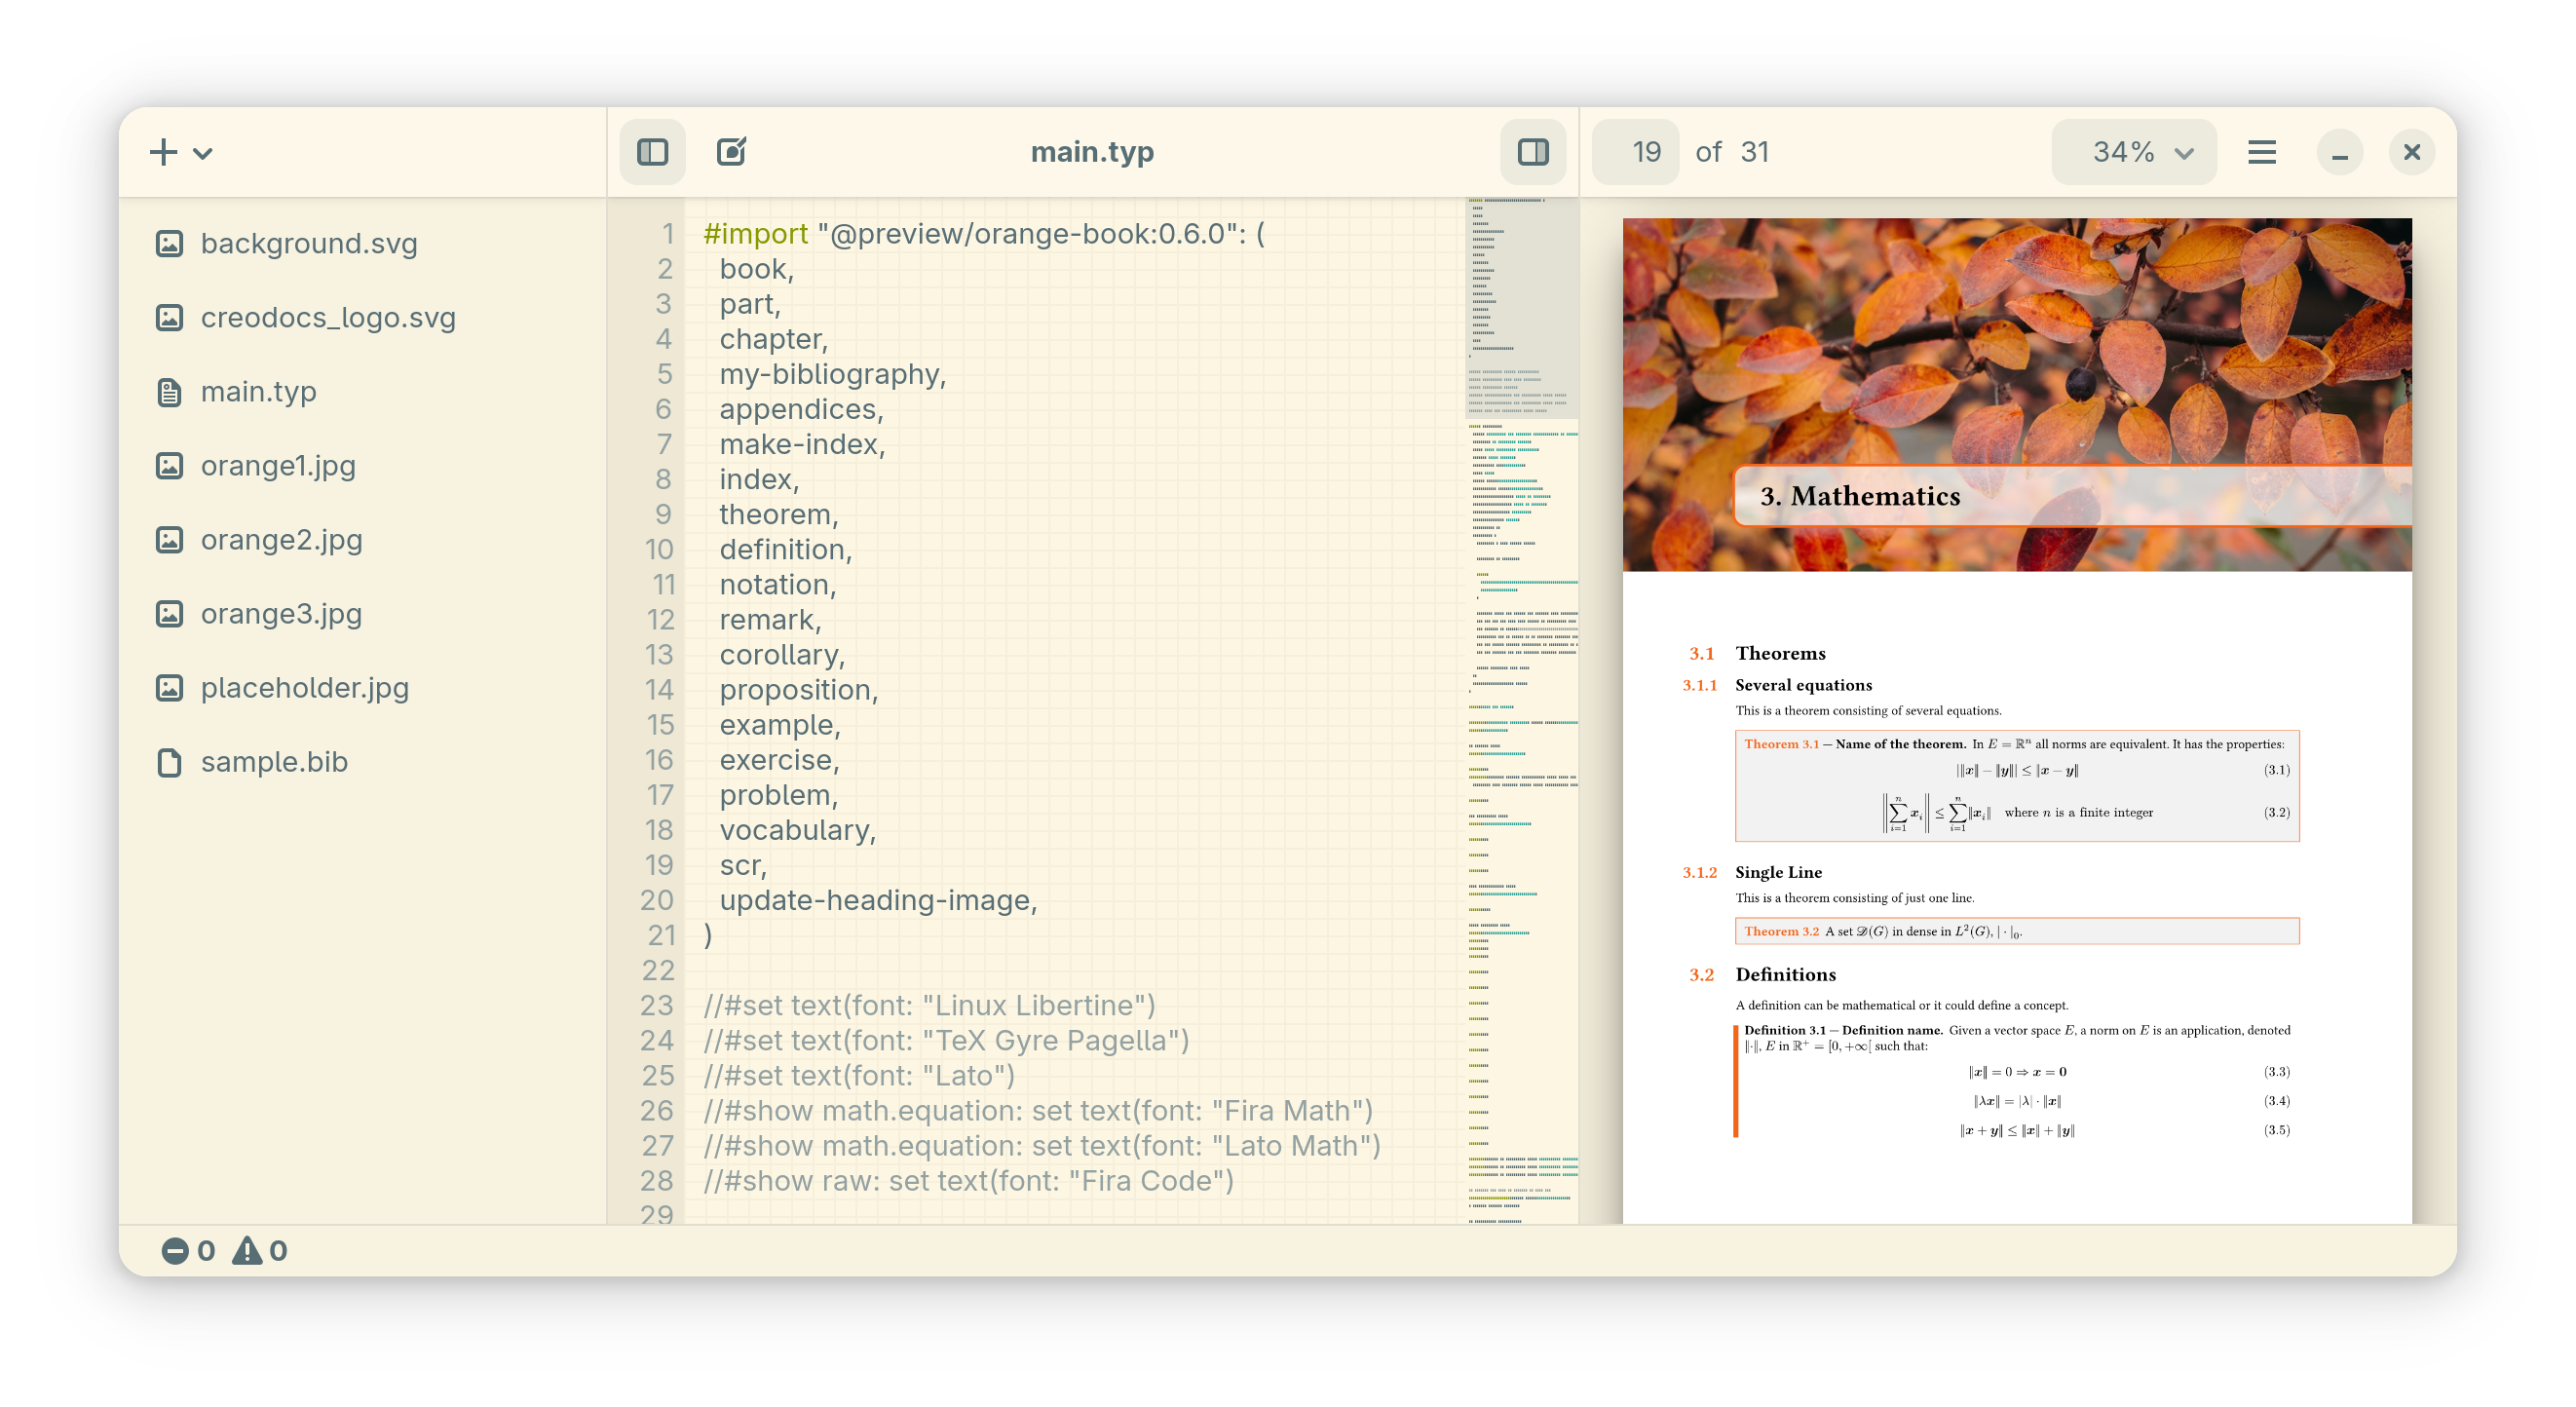This screenshot has height=1407, width=2576.
Task: Click the errors count icon
Action: [x=175, y=1250]
